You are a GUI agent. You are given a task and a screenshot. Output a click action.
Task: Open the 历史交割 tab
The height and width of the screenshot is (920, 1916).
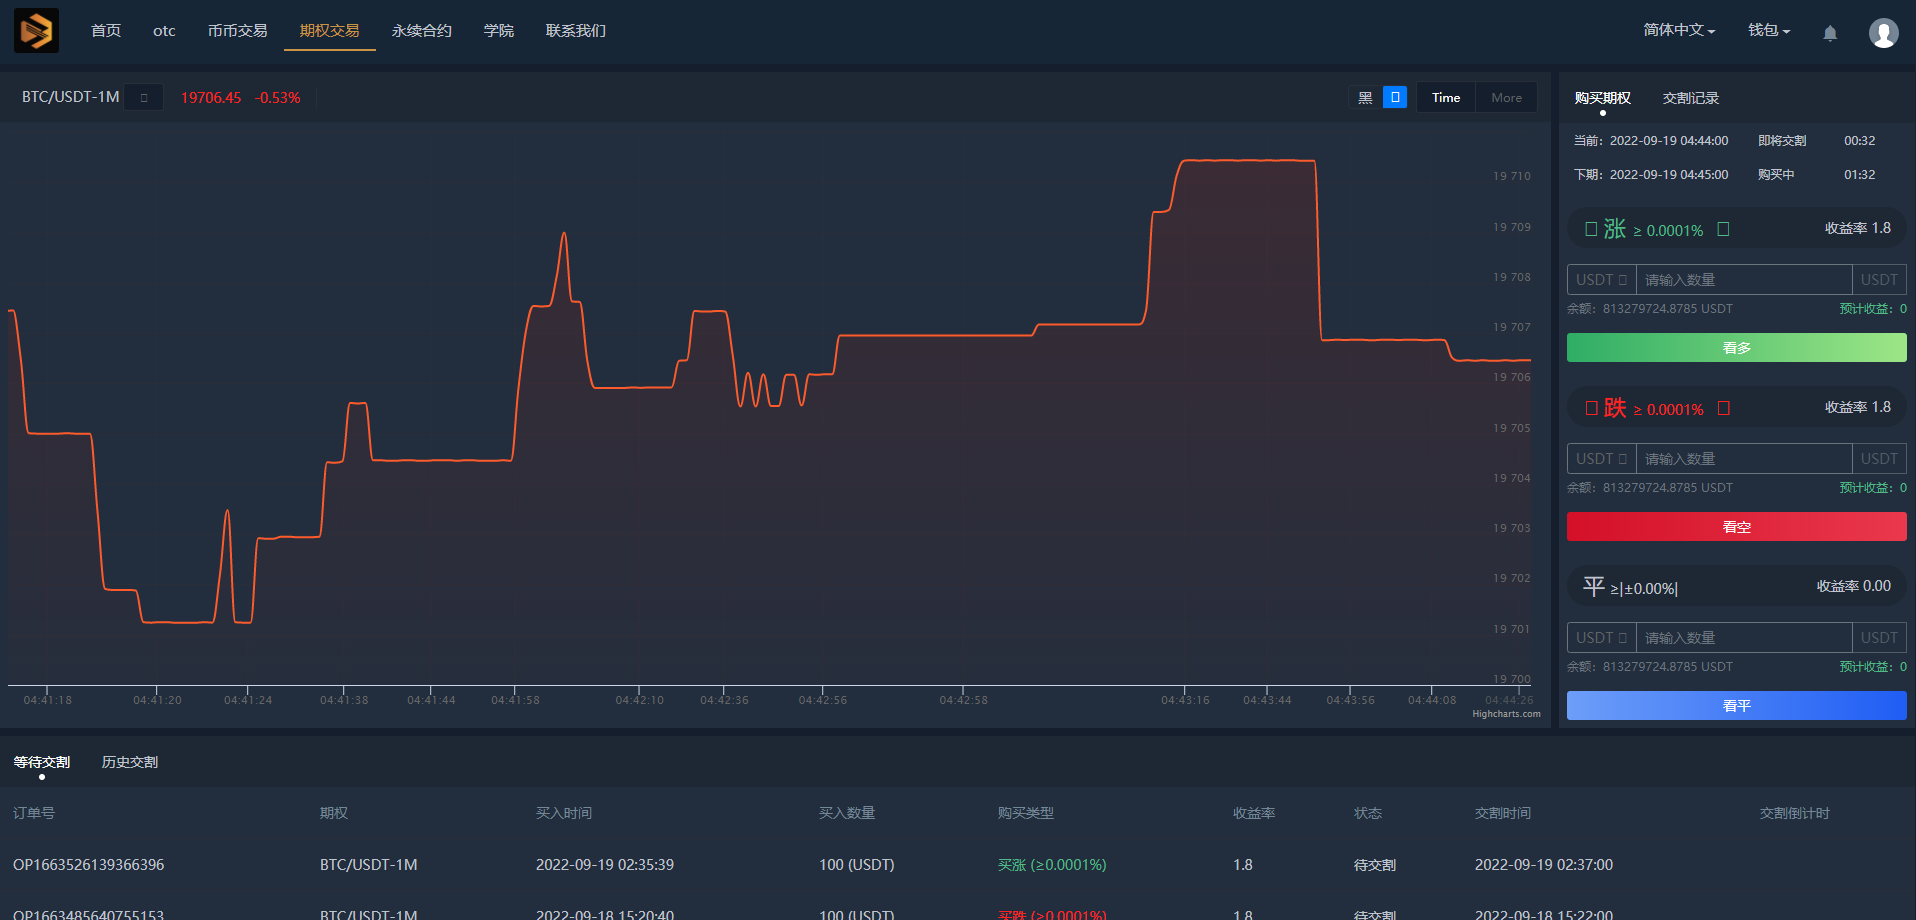[130, 762]
